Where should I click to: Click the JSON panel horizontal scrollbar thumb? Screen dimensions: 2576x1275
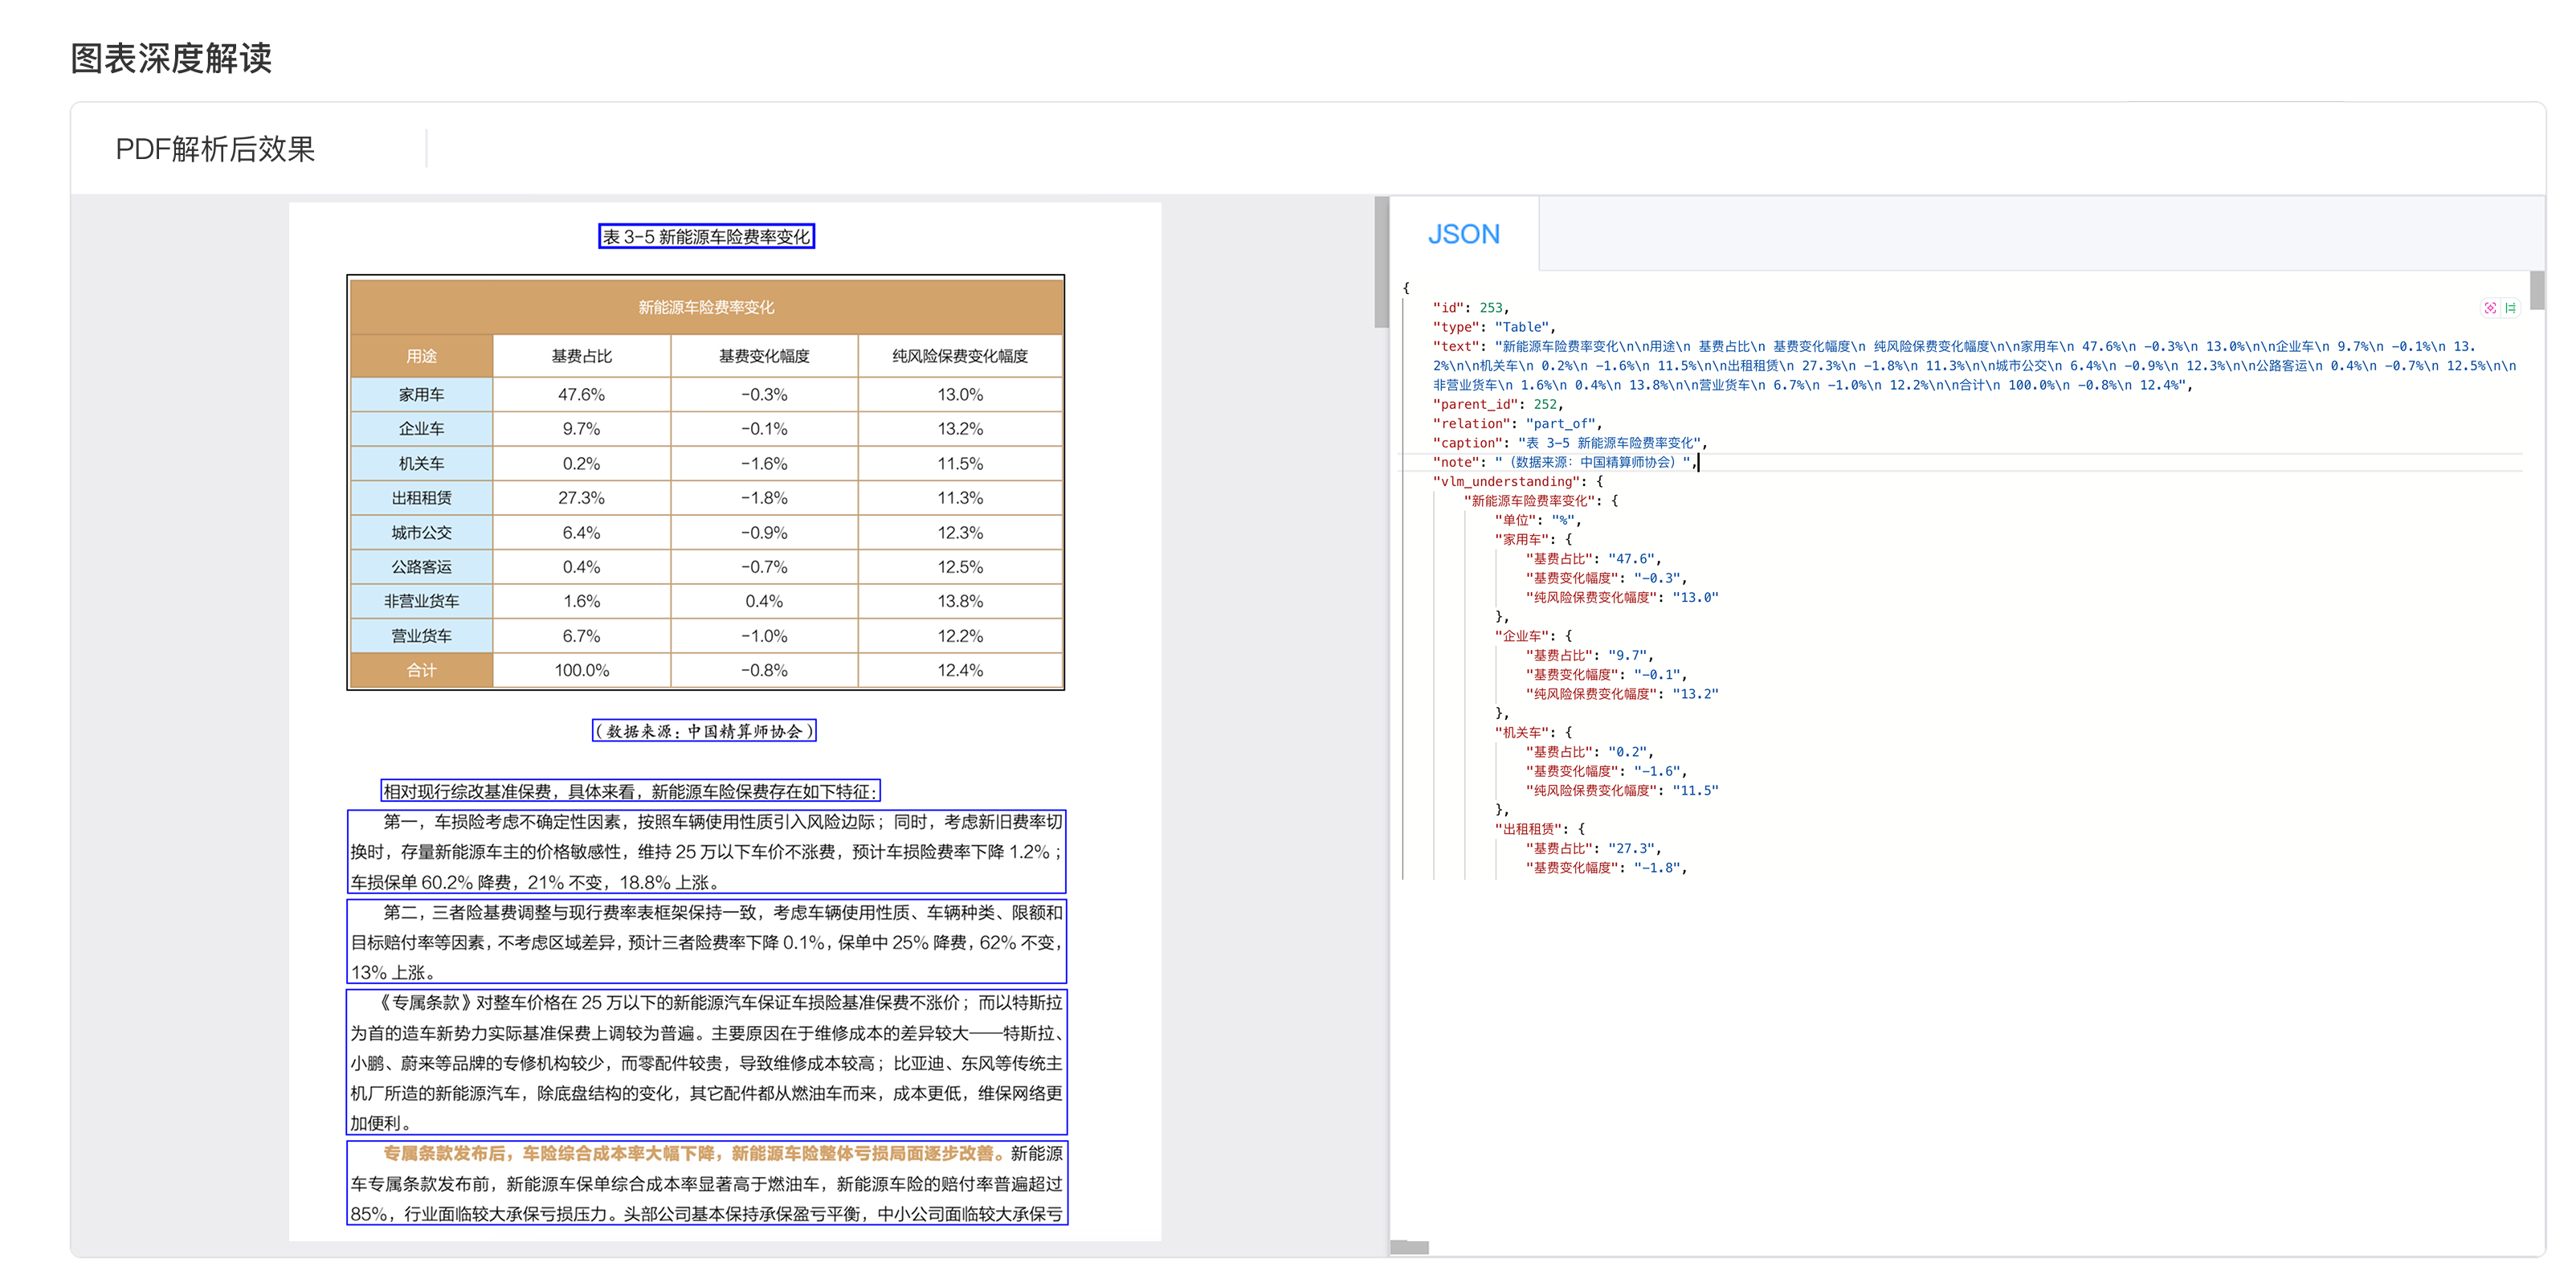[1410, 1247]
